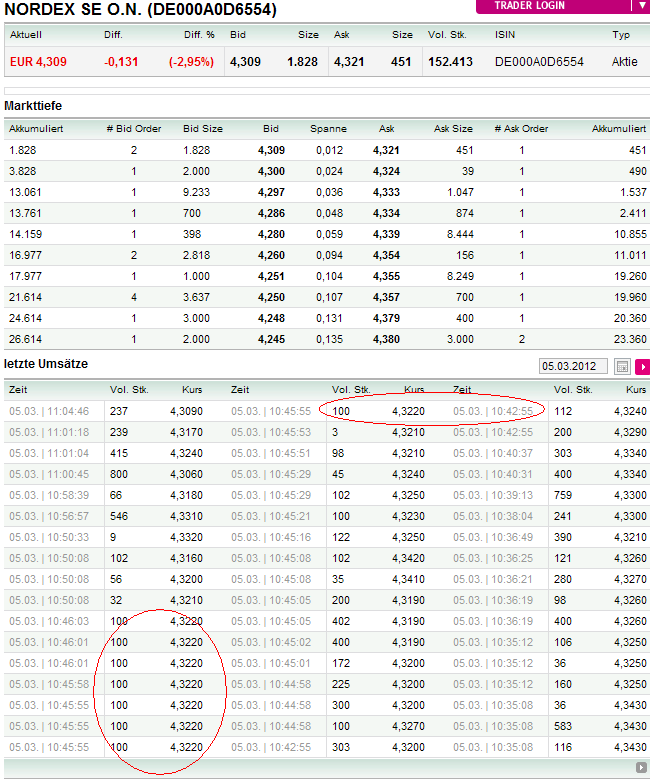Click the trade volume 800
Image resolution: width=650 pixels, height=782 pixels.
pos(119,474)
